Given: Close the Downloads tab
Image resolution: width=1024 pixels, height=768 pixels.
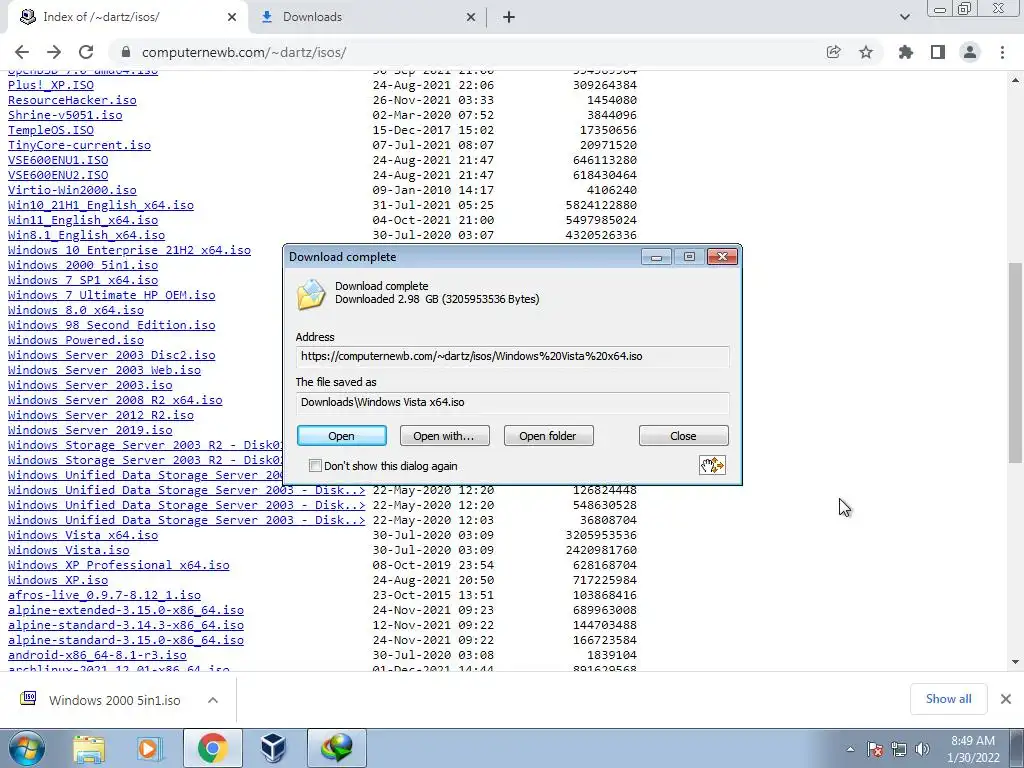Looking at the screenshot, I should tap(471, 17).
